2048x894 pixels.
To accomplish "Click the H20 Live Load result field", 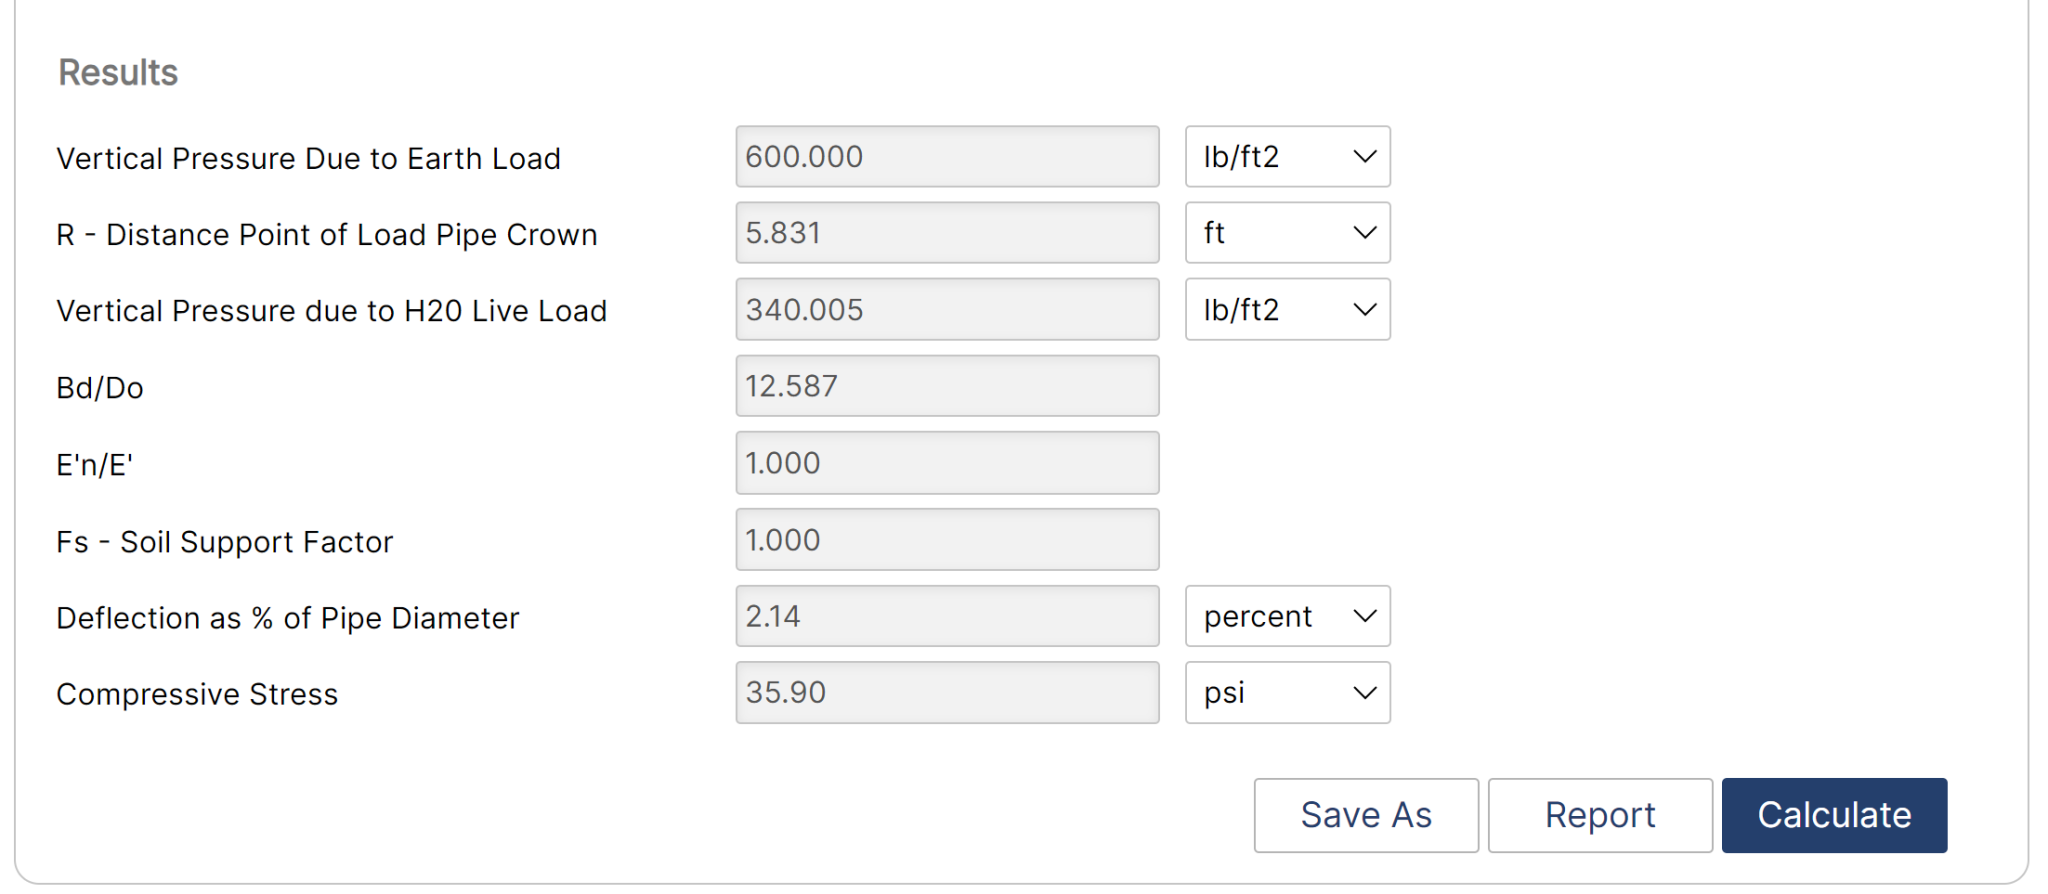I will [x=947, y=310].
